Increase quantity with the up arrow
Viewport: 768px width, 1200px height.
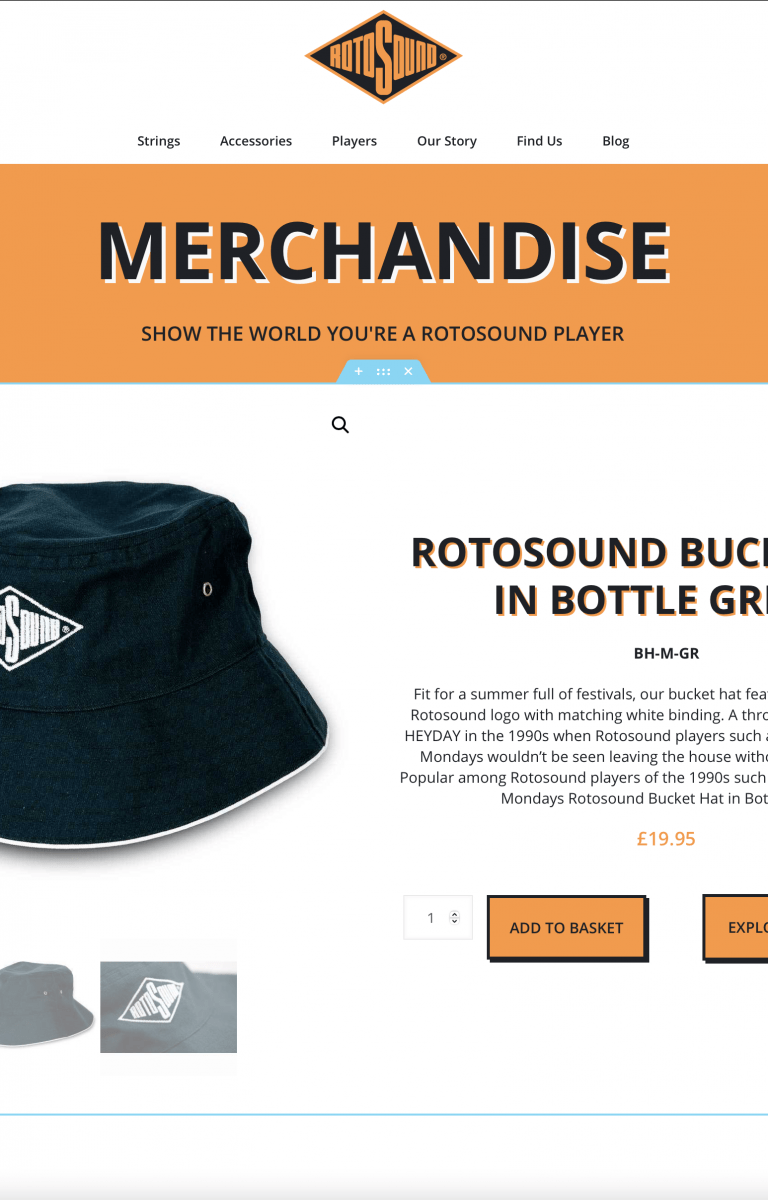tap(455, 913)
